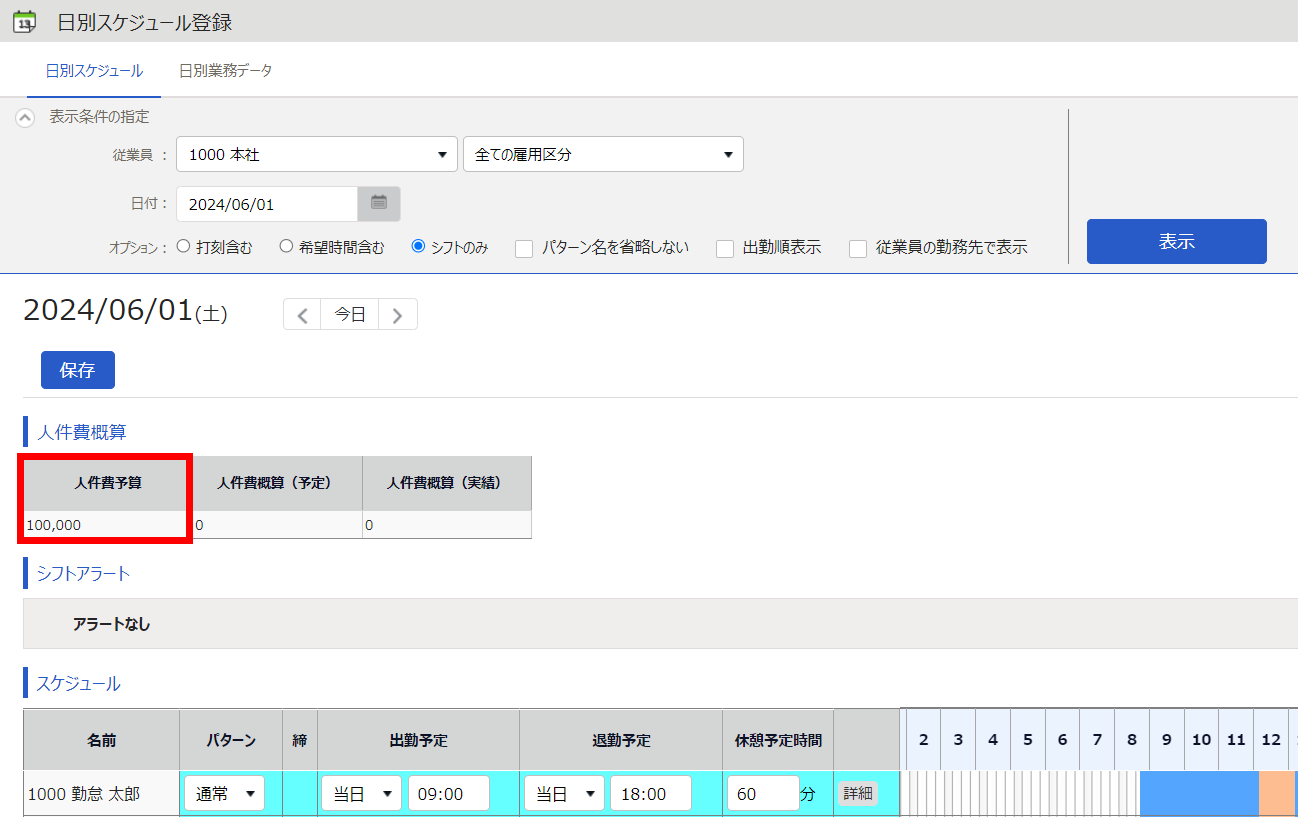Click the 表示 button
Screen dimensions: 1298x817
[1176, 241]
